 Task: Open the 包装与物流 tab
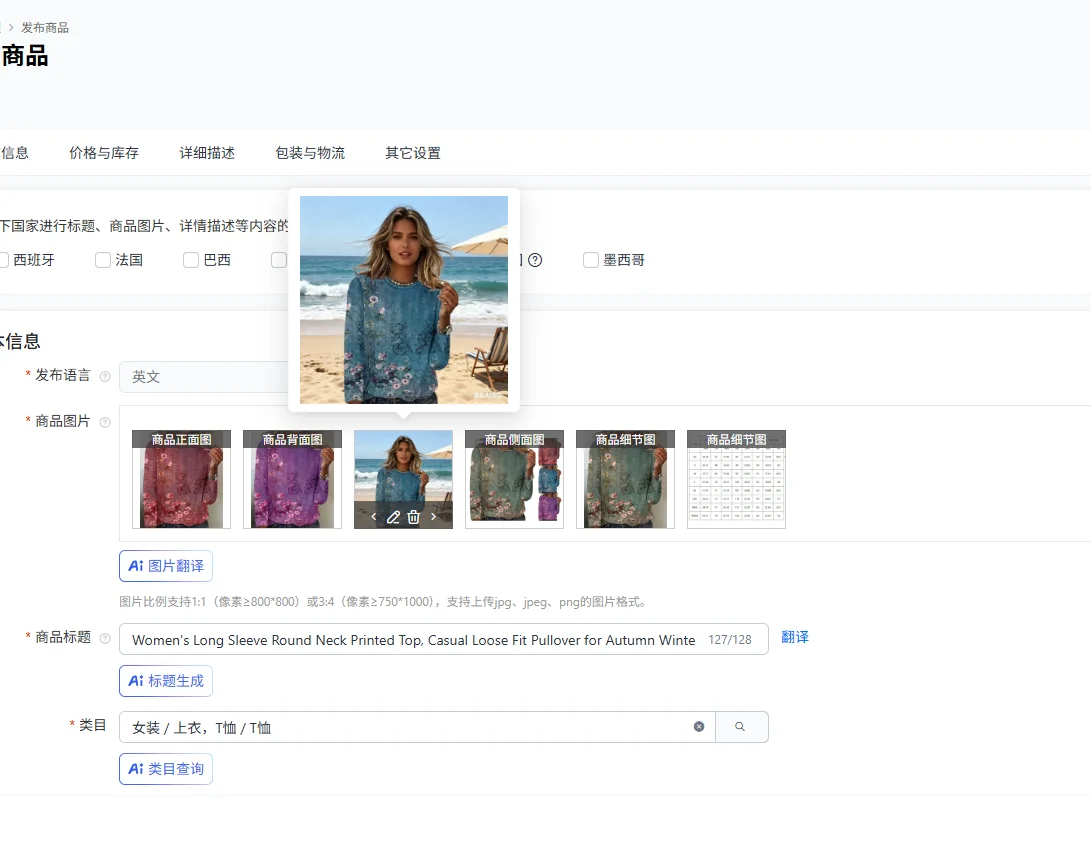click(310, 153)
